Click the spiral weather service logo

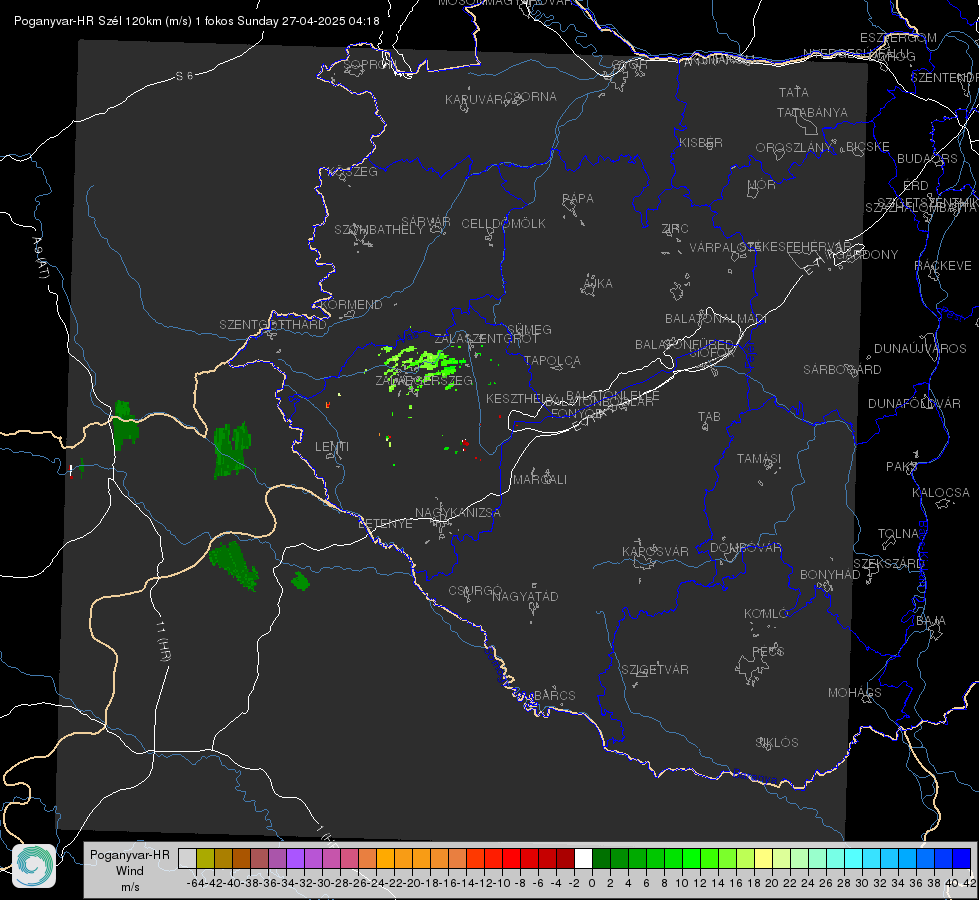34,866
